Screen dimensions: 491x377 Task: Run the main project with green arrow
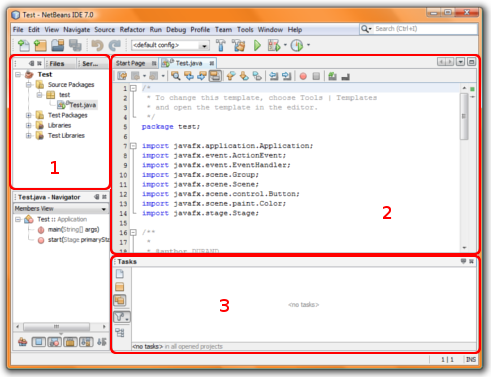click(257, 45)
